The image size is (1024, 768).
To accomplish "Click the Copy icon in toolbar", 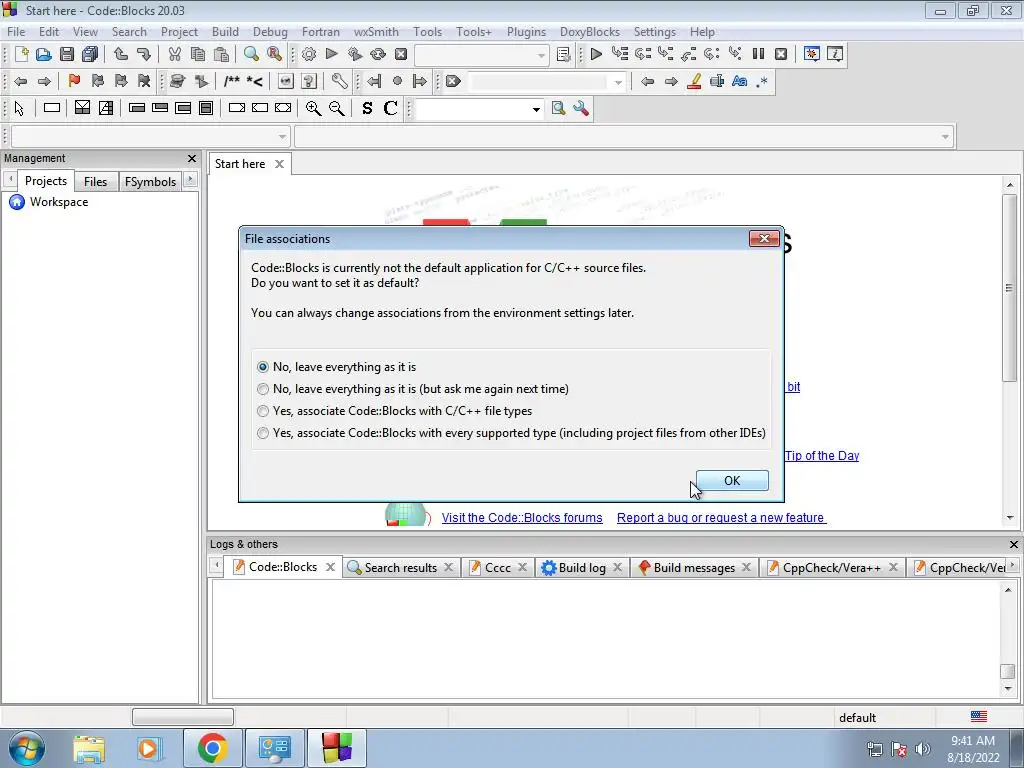I will (198, 54).
